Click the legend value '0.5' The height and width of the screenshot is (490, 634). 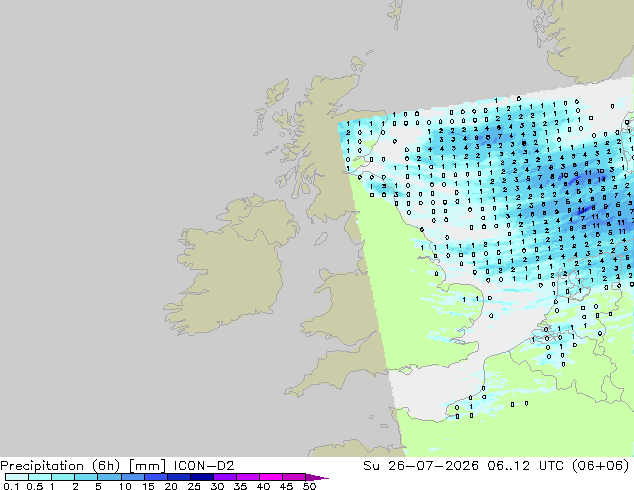pyautogui.click(x=35, y=486)
